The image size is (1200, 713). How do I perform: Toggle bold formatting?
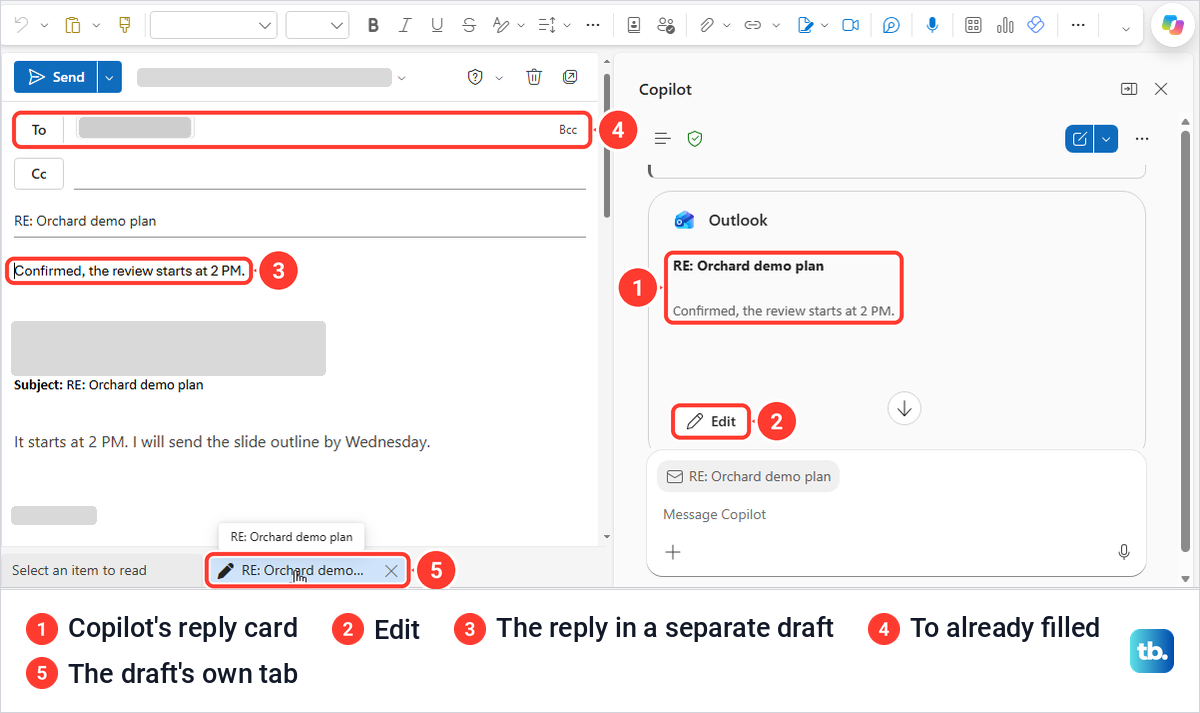pyautogui.click(x=373, y=25)
